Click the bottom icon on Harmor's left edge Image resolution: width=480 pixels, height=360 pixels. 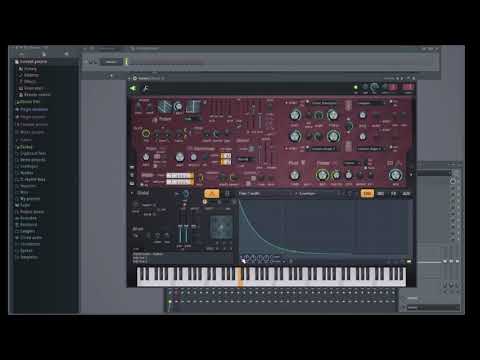point(132,183)
